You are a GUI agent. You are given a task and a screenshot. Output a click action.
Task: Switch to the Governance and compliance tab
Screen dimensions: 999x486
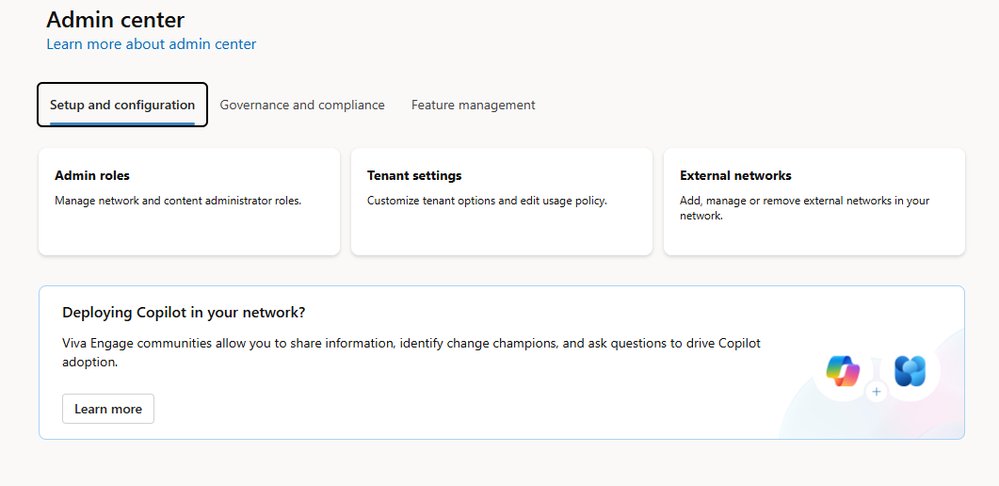click(302, 105)
